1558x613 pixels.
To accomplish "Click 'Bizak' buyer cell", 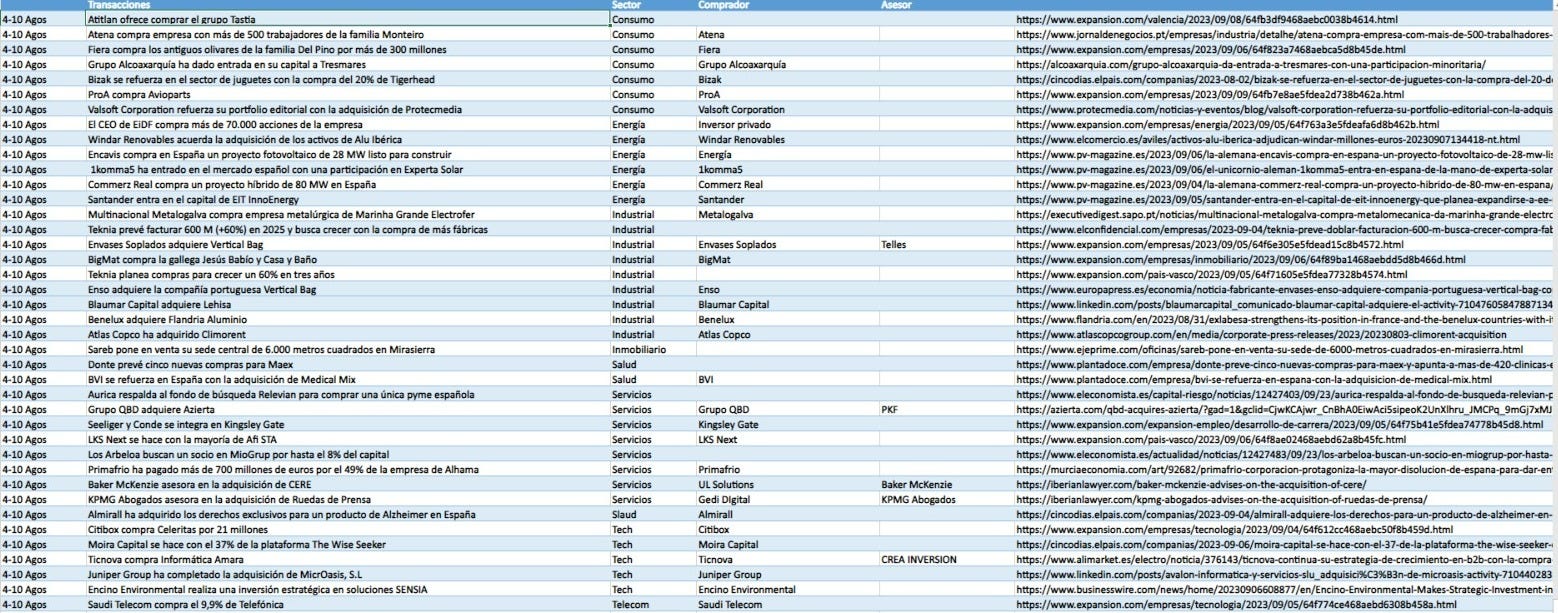I will (787, 78).
